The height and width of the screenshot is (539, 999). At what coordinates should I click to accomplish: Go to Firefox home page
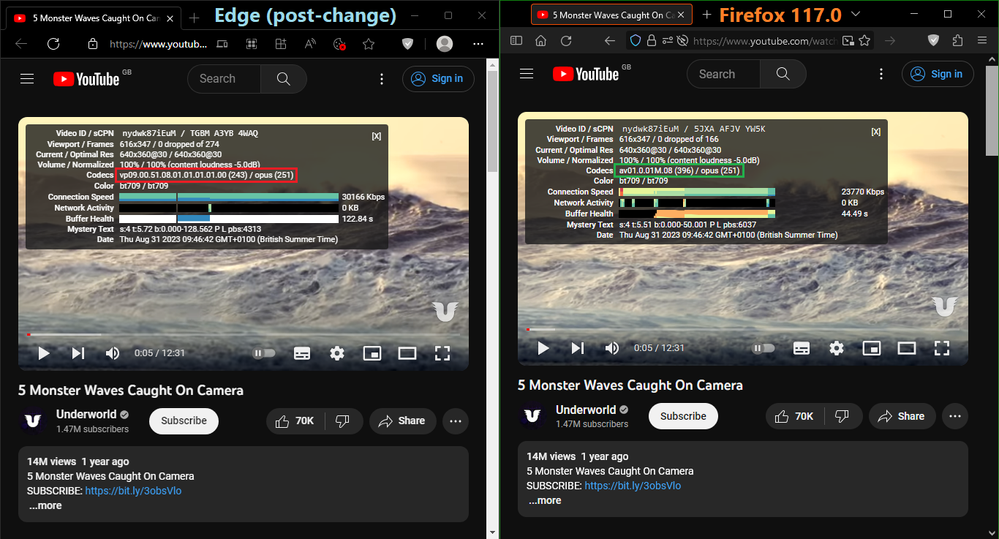pyautogui.click(x=541, y=41)
